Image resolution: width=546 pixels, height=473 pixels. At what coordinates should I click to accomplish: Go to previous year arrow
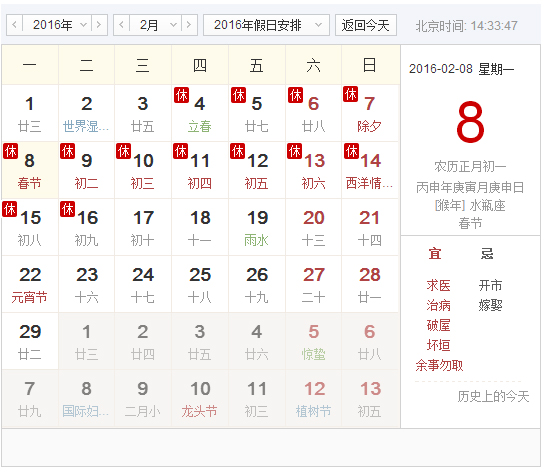coord(15,25)
